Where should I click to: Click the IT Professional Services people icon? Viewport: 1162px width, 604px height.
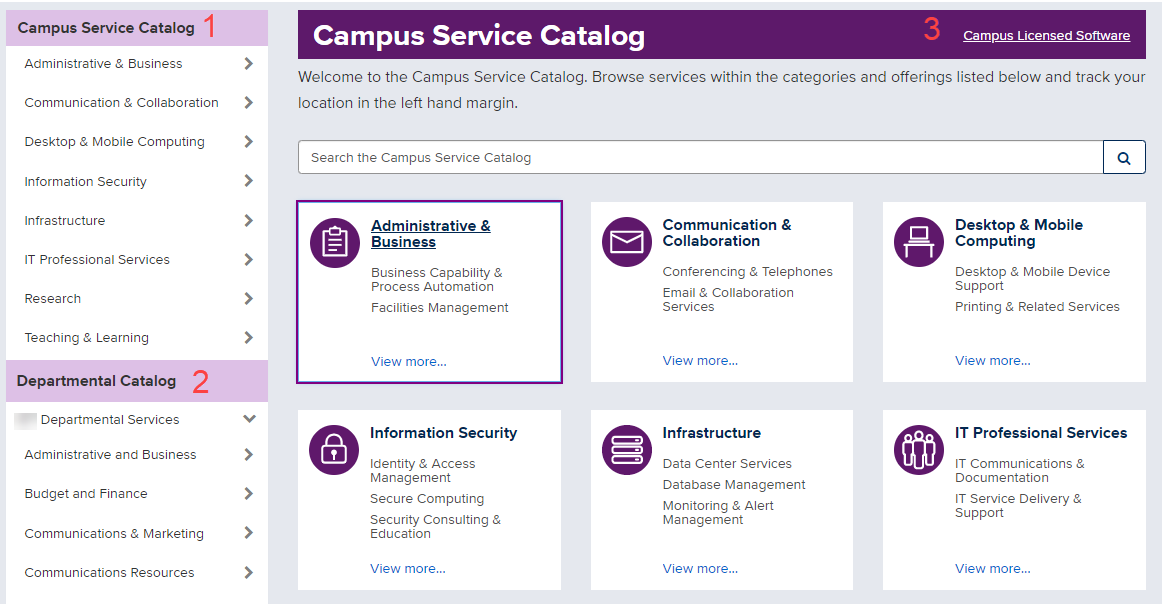pyautogui.click(x=918, y=450)
